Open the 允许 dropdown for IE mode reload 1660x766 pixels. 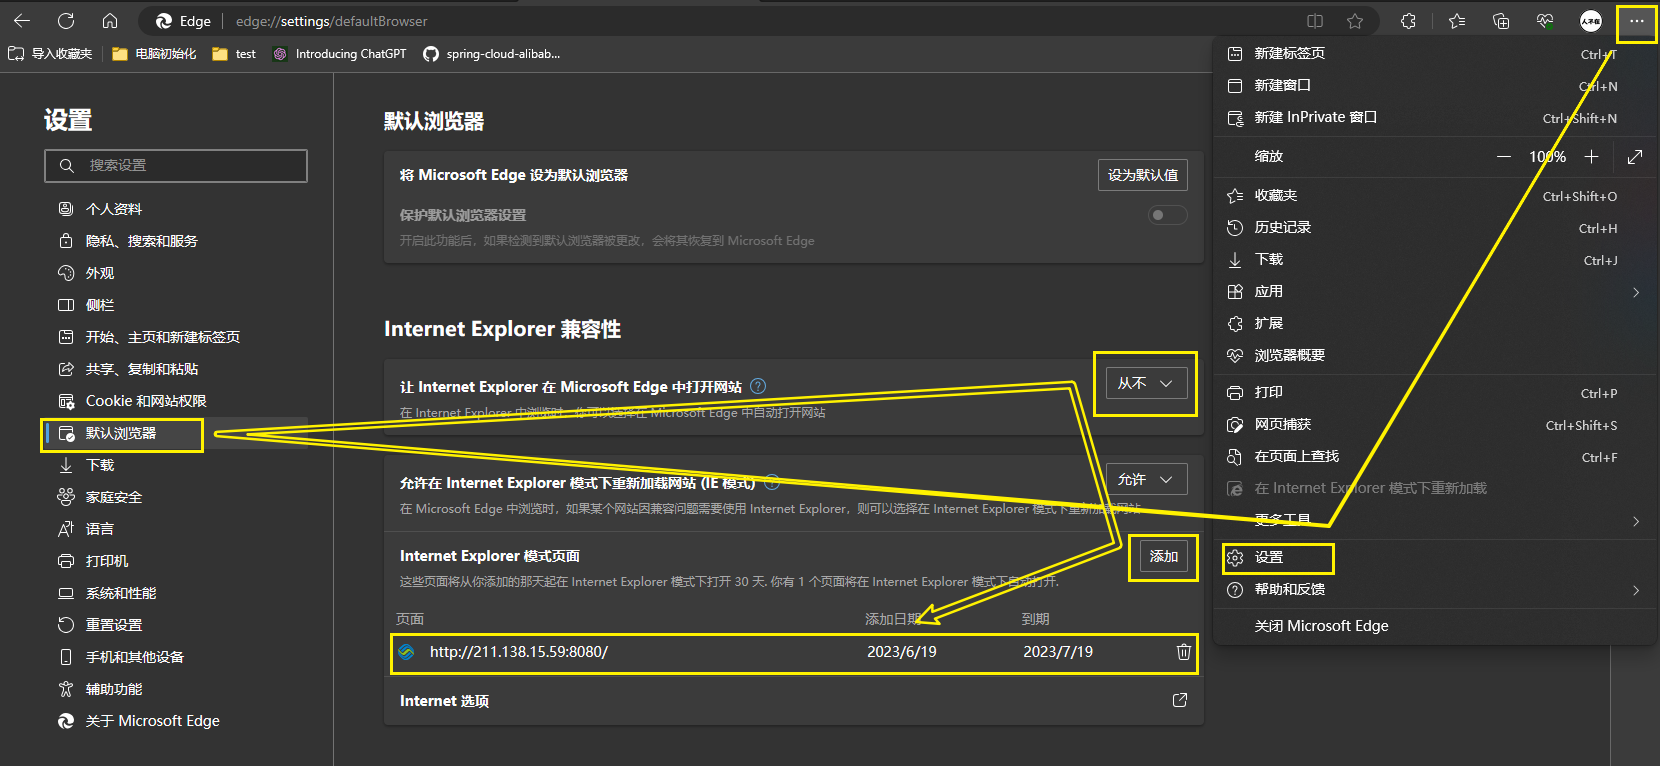tap(1145, 479)
